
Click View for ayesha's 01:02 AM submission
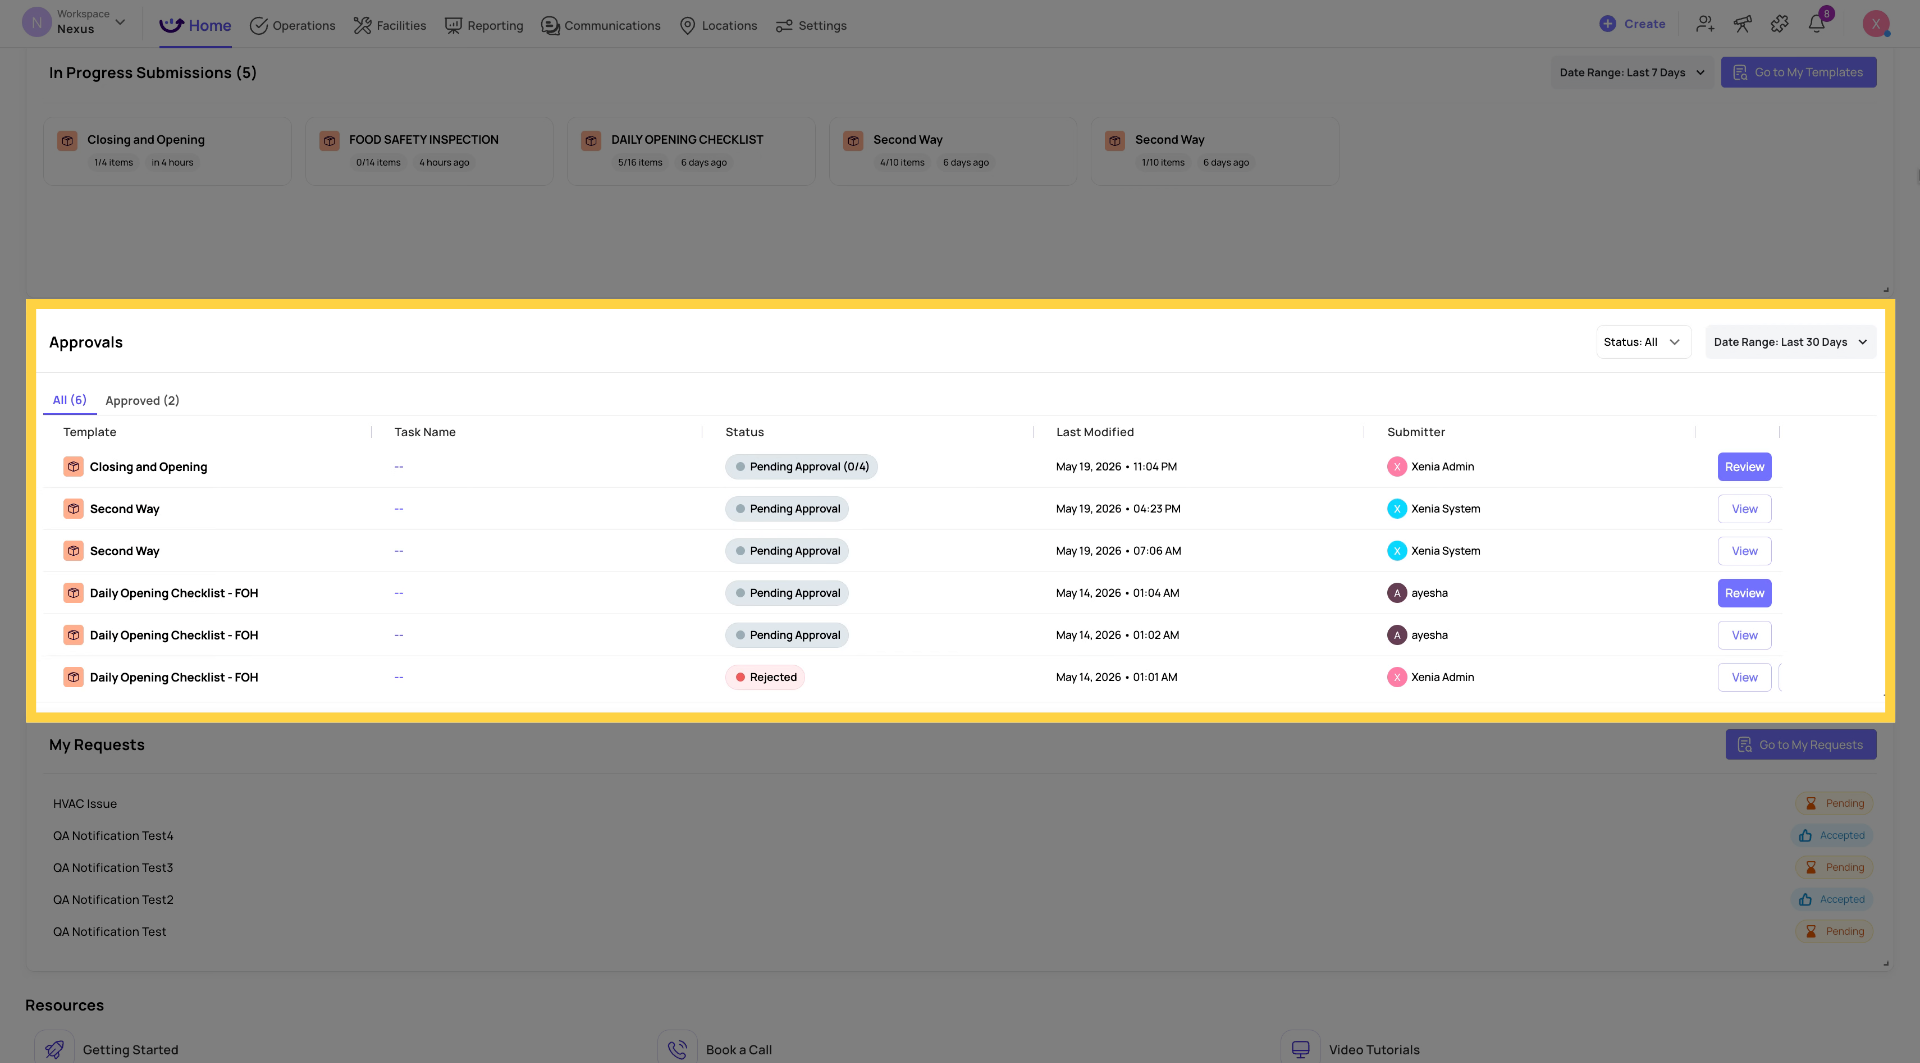(x=1744, y=635)
